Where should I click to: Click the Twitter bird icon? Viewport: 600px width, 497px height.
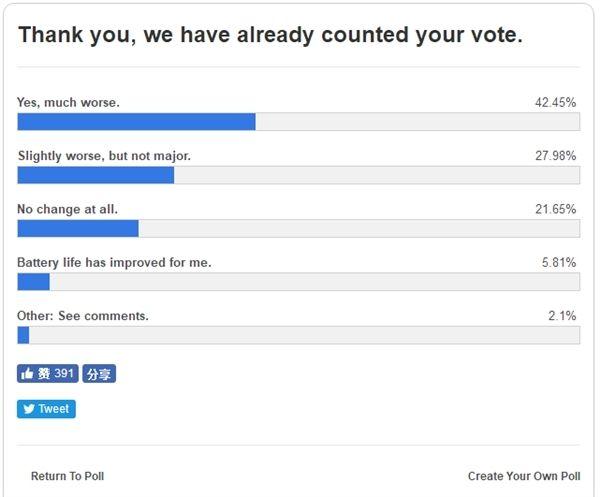29,409
